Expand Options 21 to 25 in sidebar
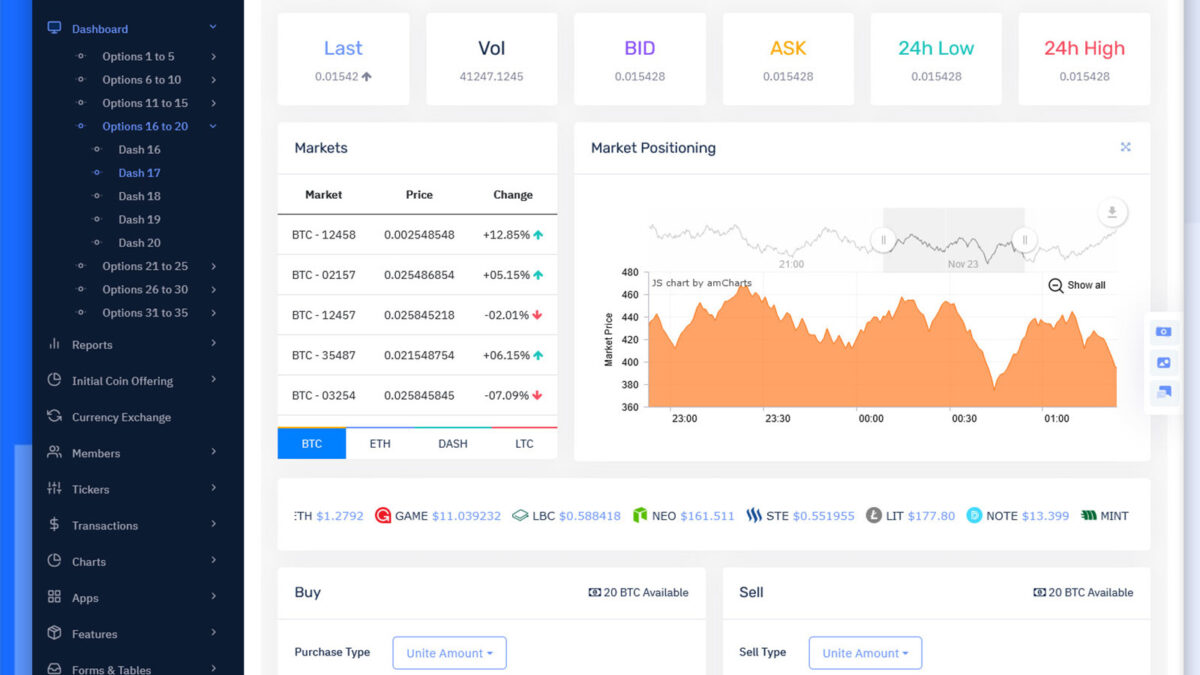 click(143, 266)
